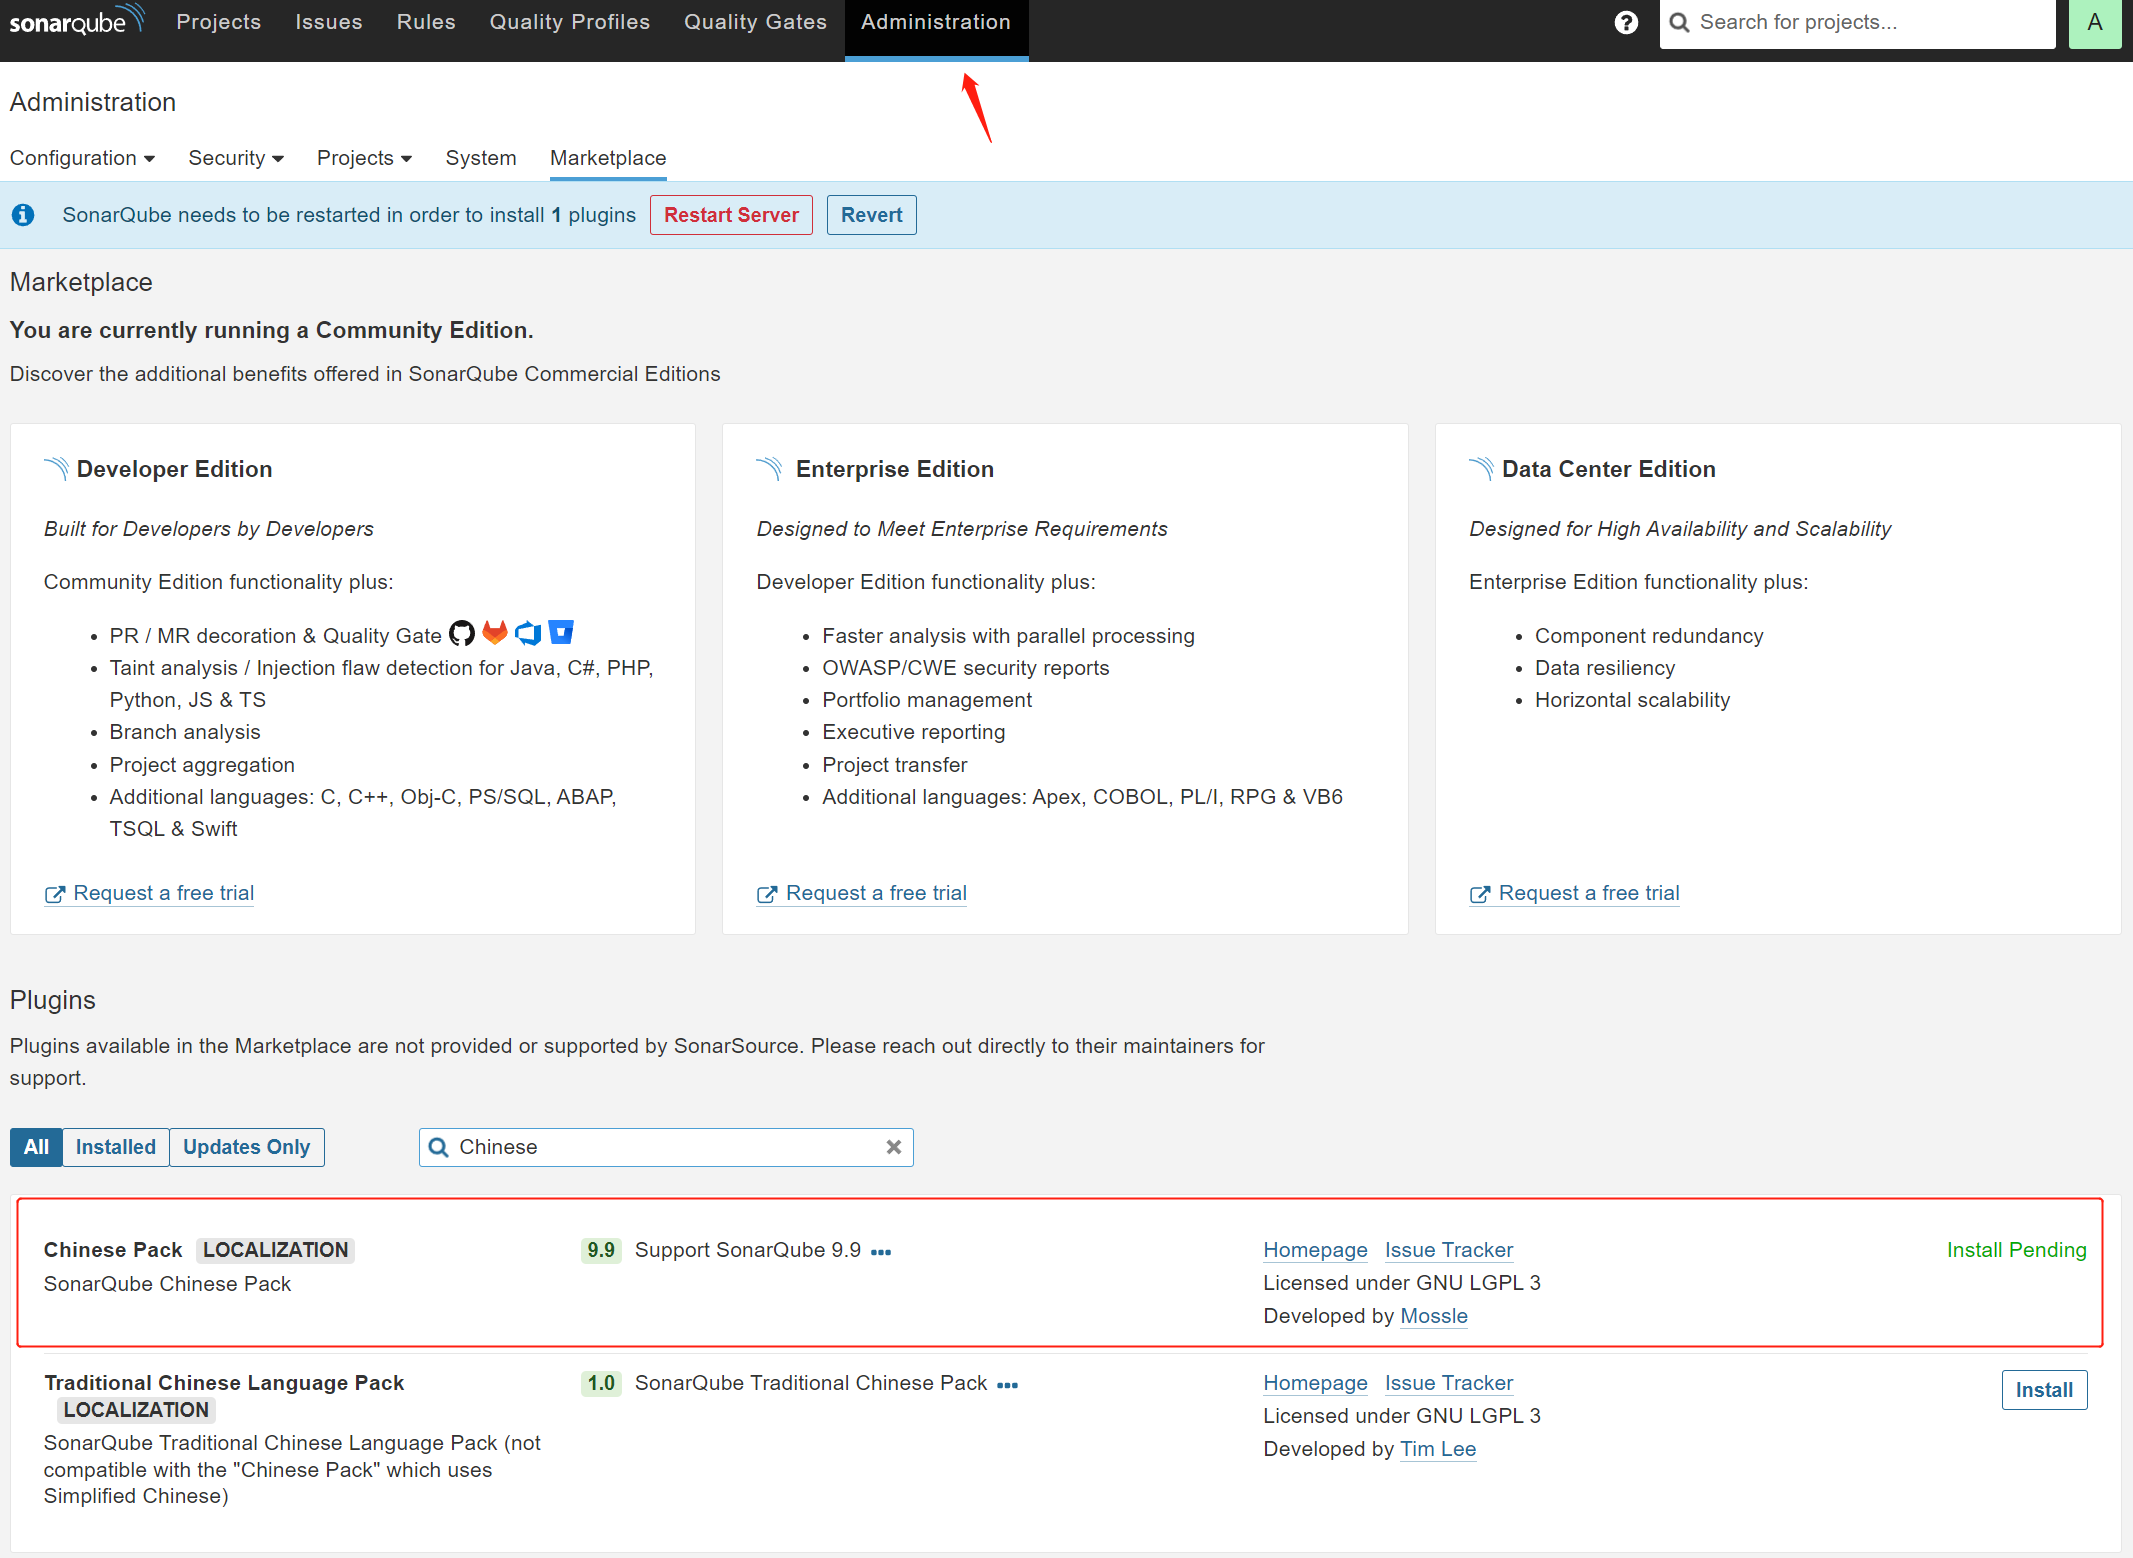Image resolution: width=2133 pixels, height=1558 pixels.
Task: Switch to the System tab
Action: (x=480, y=158)
